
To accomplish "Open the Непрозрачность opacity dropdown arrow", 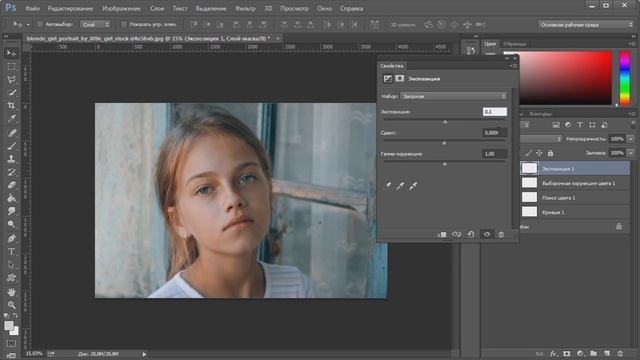I will click(631, 139).
